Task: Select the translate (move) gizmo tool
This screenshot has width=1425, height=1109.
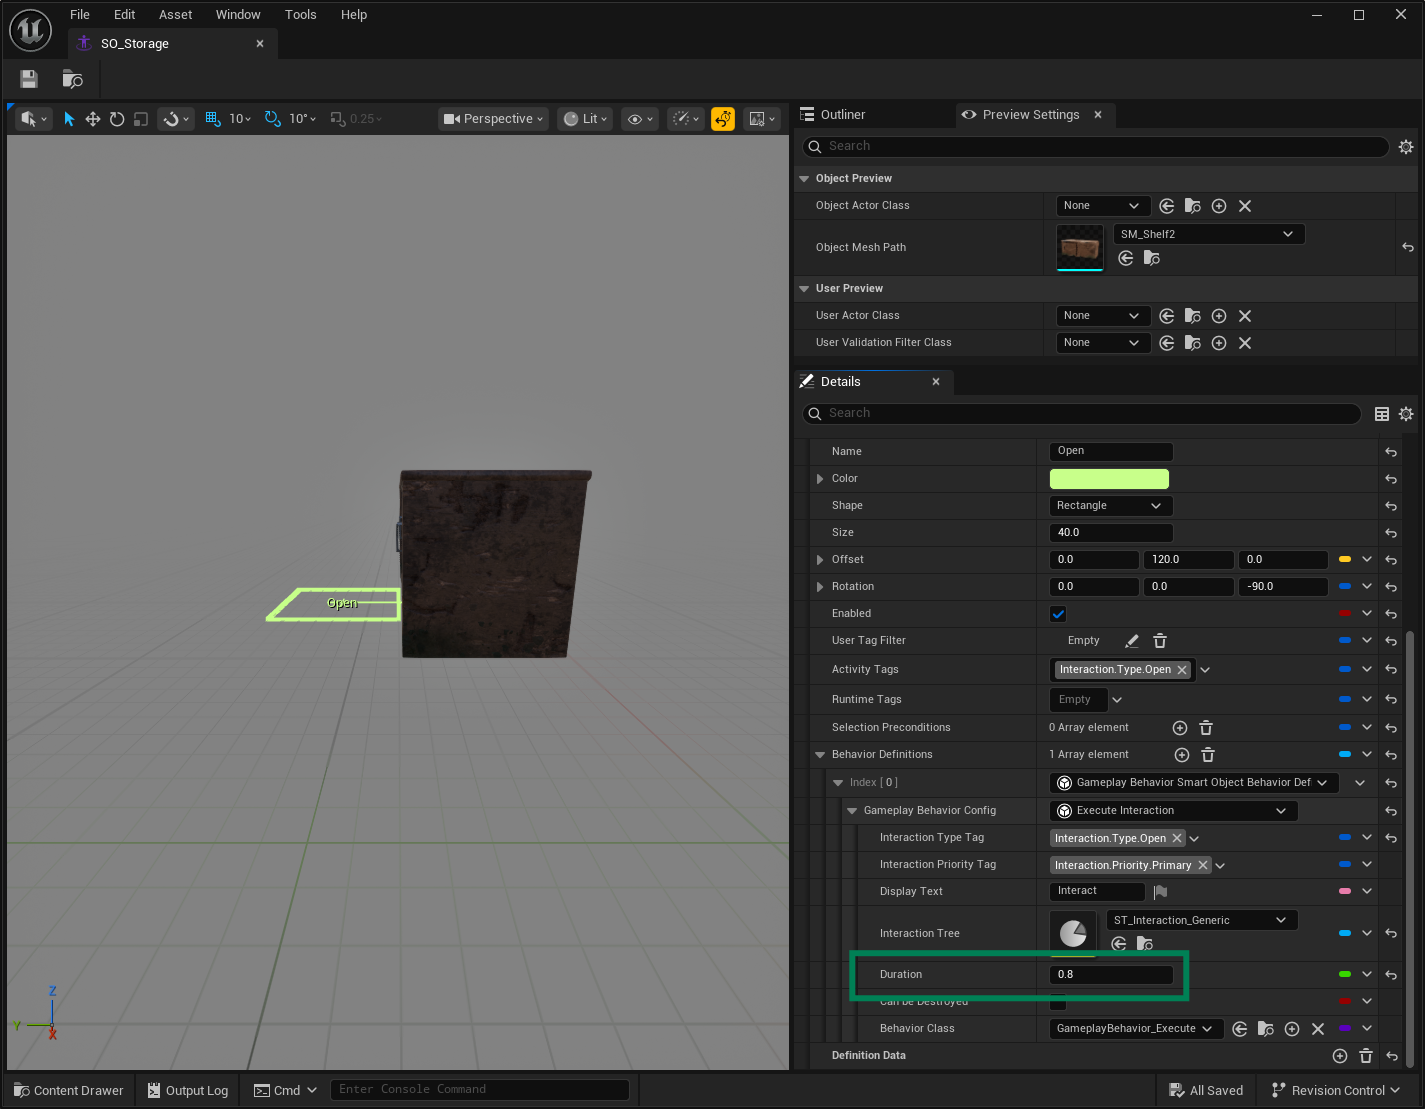Action: point(93,119)
